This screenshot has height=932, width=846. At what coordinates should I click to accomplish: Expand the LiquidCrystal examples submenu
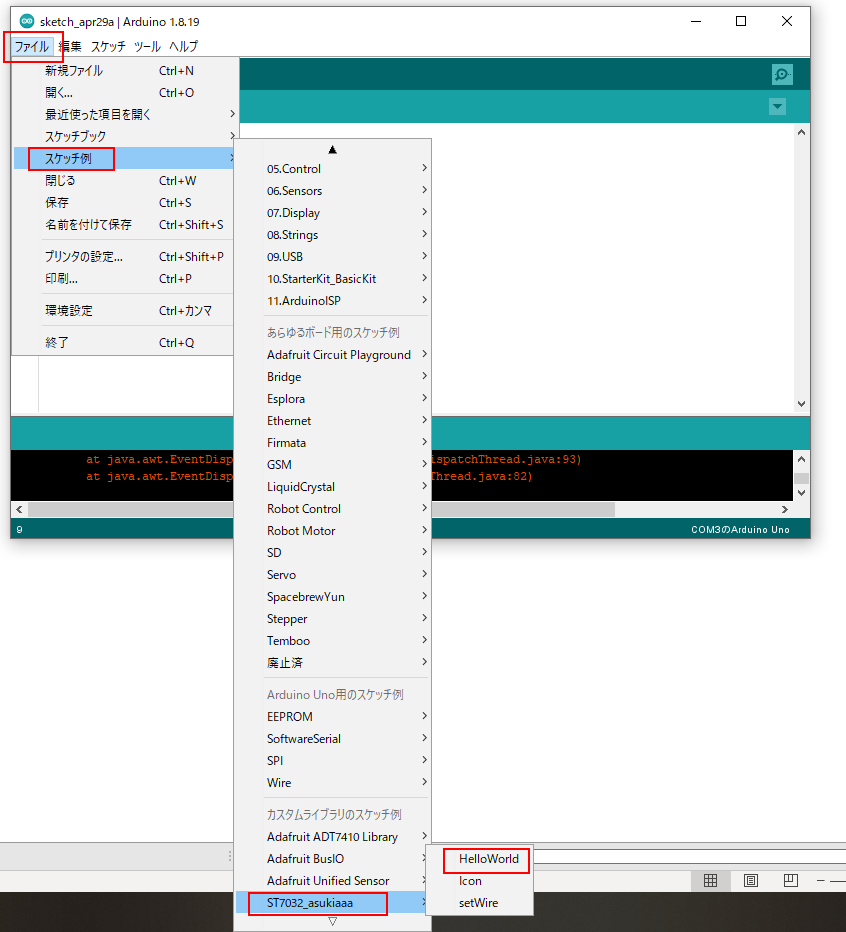click(300, 487)
